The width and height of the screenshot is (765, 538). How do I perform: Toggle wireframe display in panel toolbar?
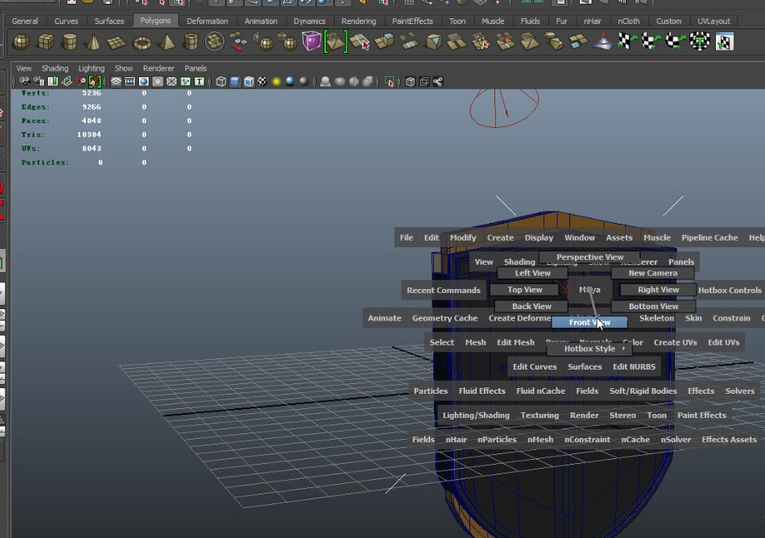[219, 82]
